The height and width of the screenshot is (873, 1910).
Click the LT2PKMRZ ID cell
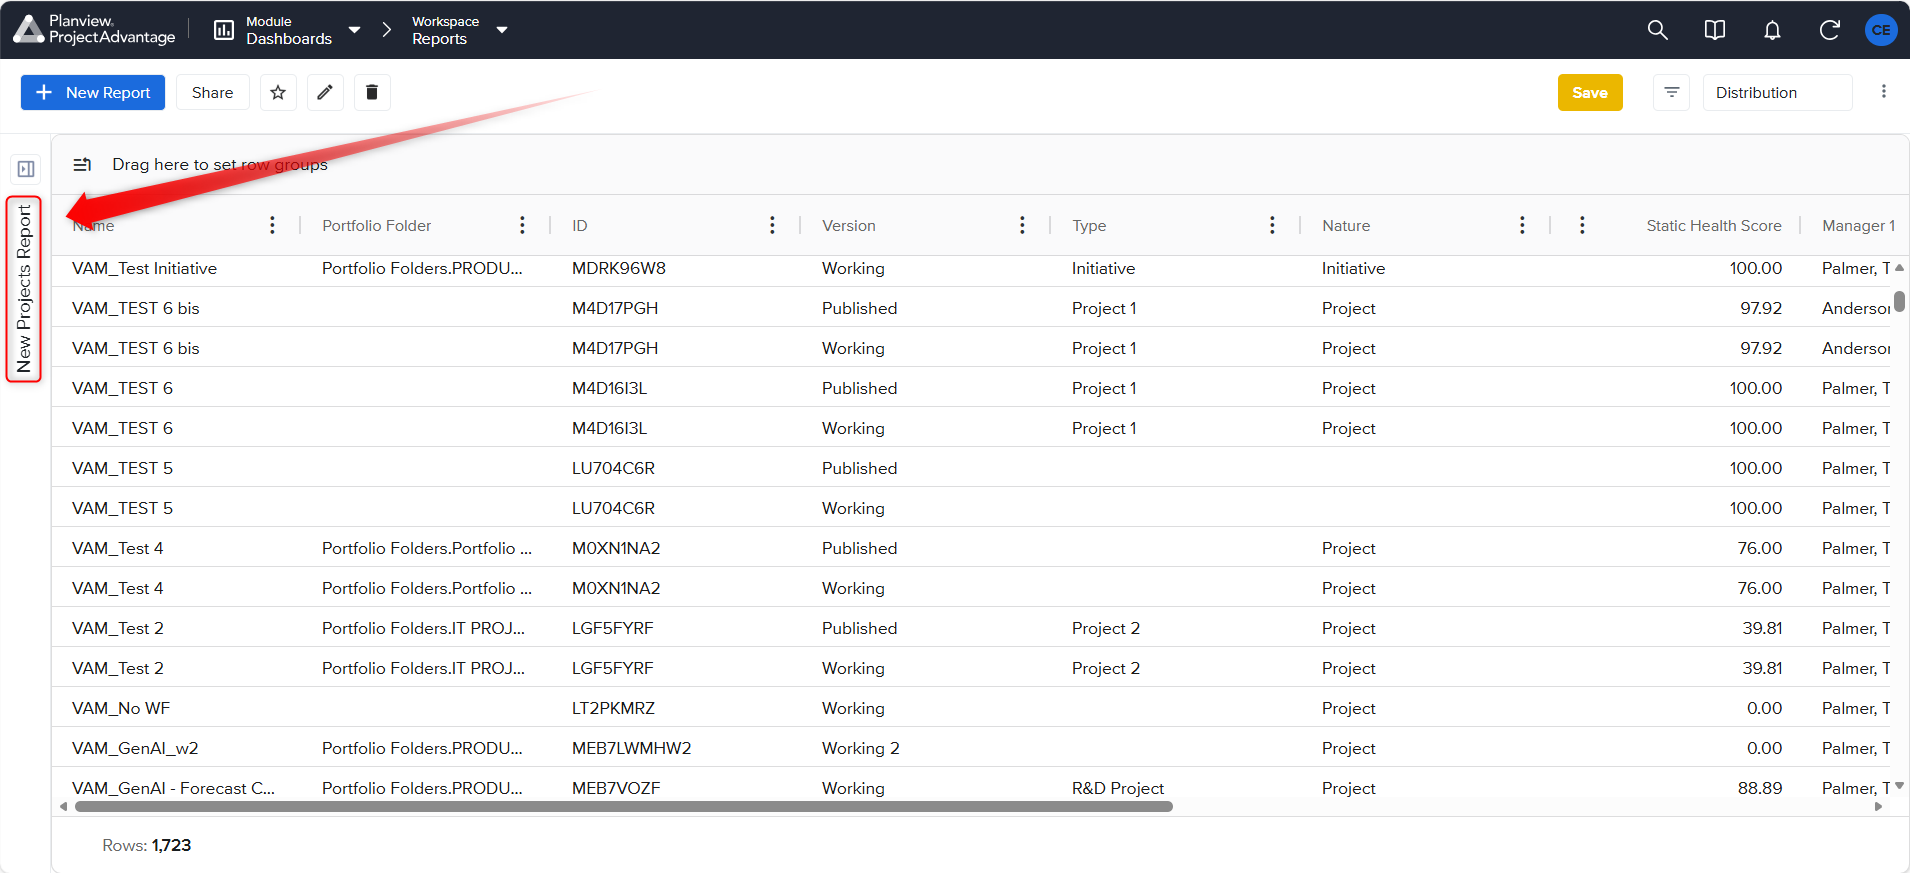613,708
